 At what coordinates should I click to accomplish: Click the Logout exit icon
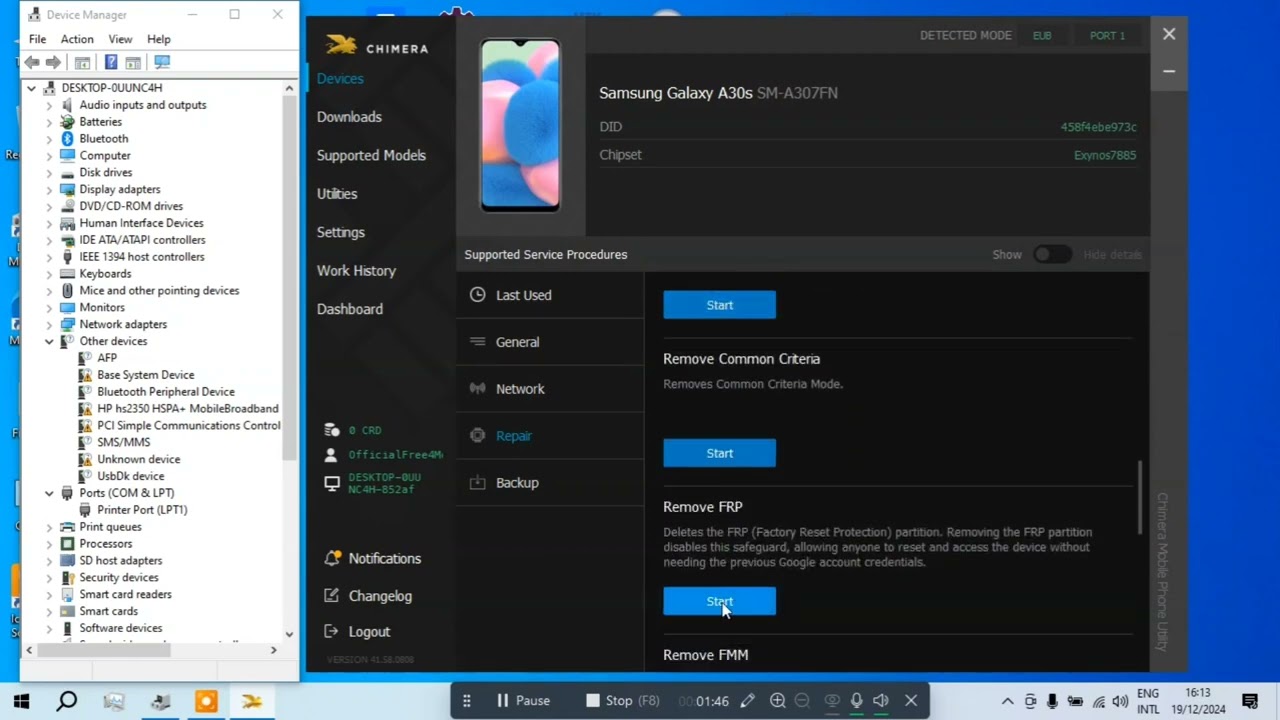332,632
